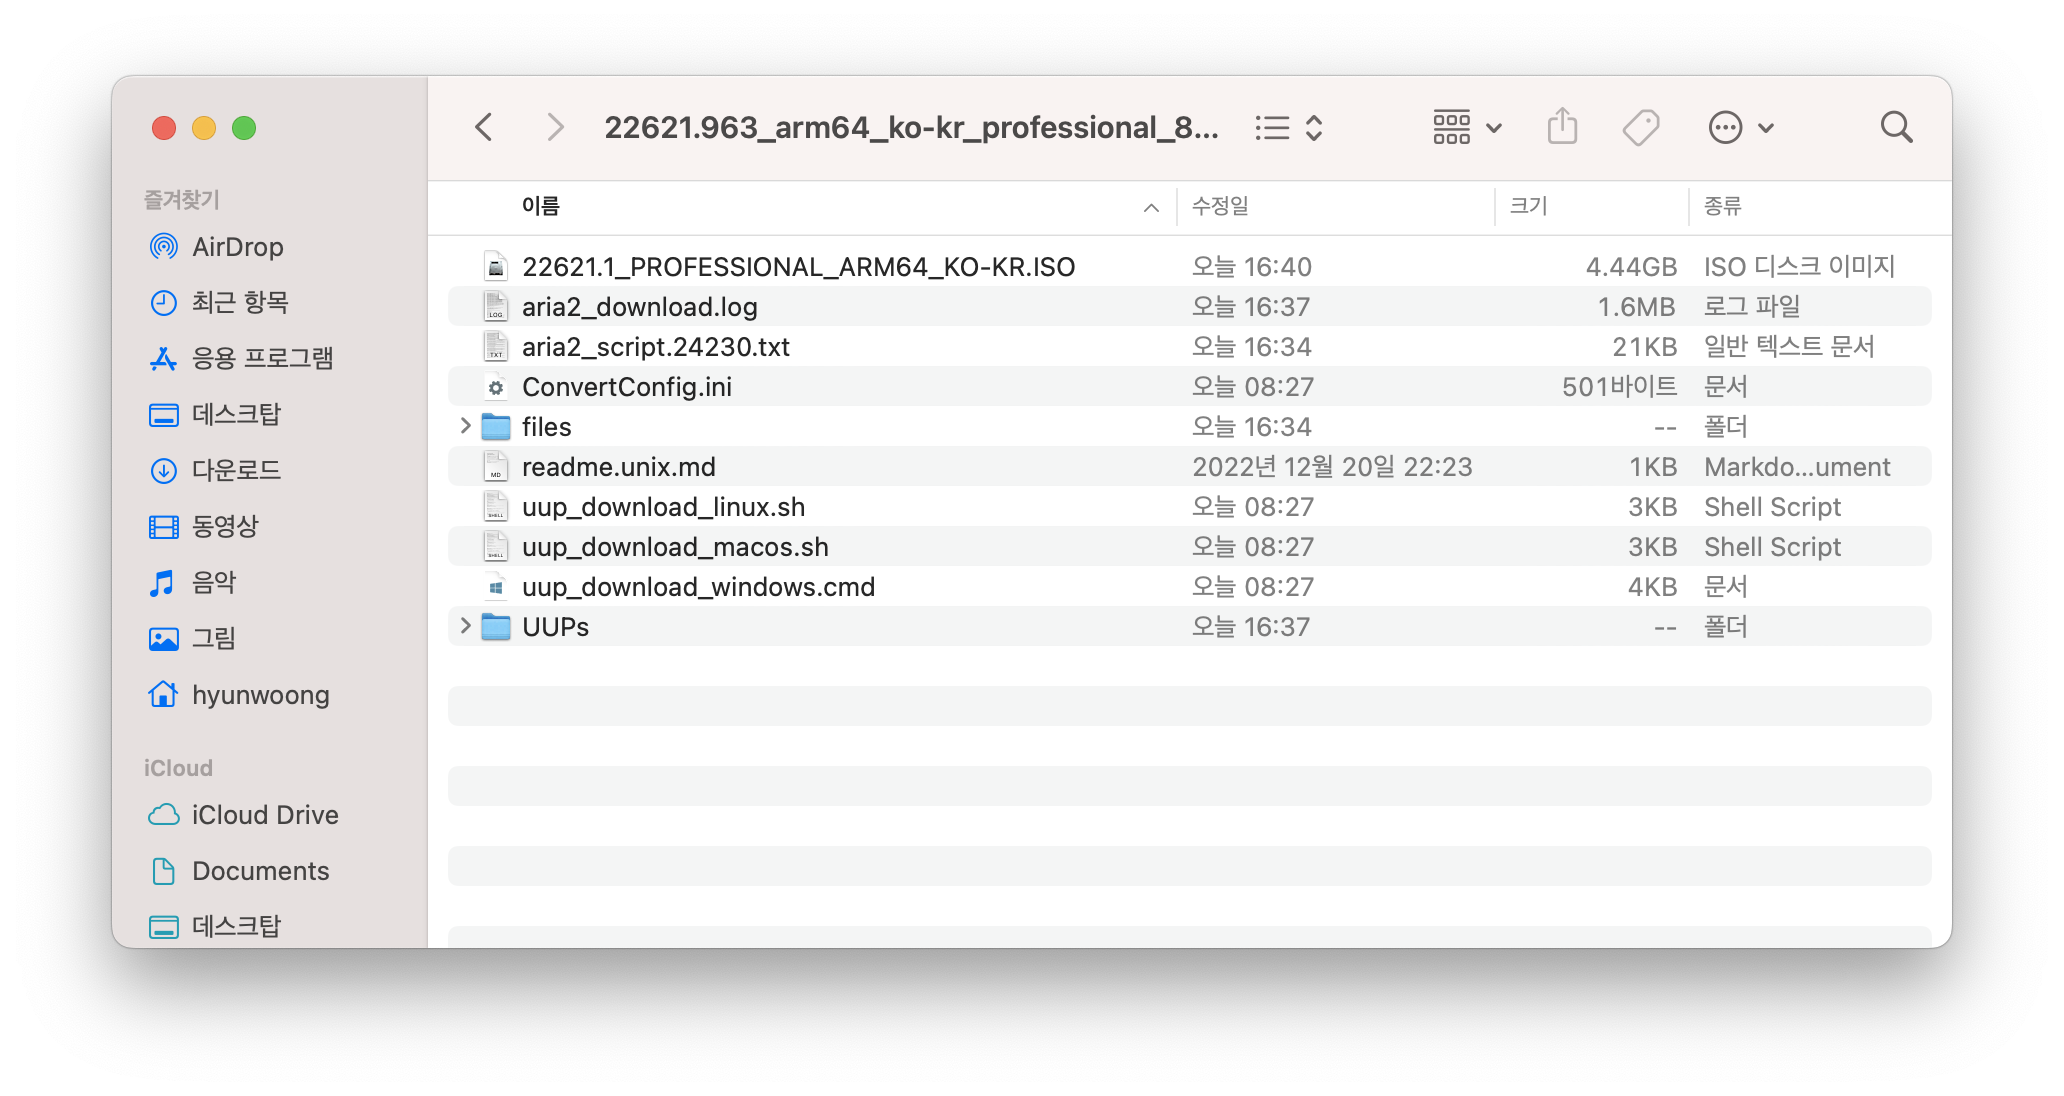This screenshot has width=2064, height=1096.
Task: Click the Edit Tags icon
Action: coord(1640,127)
